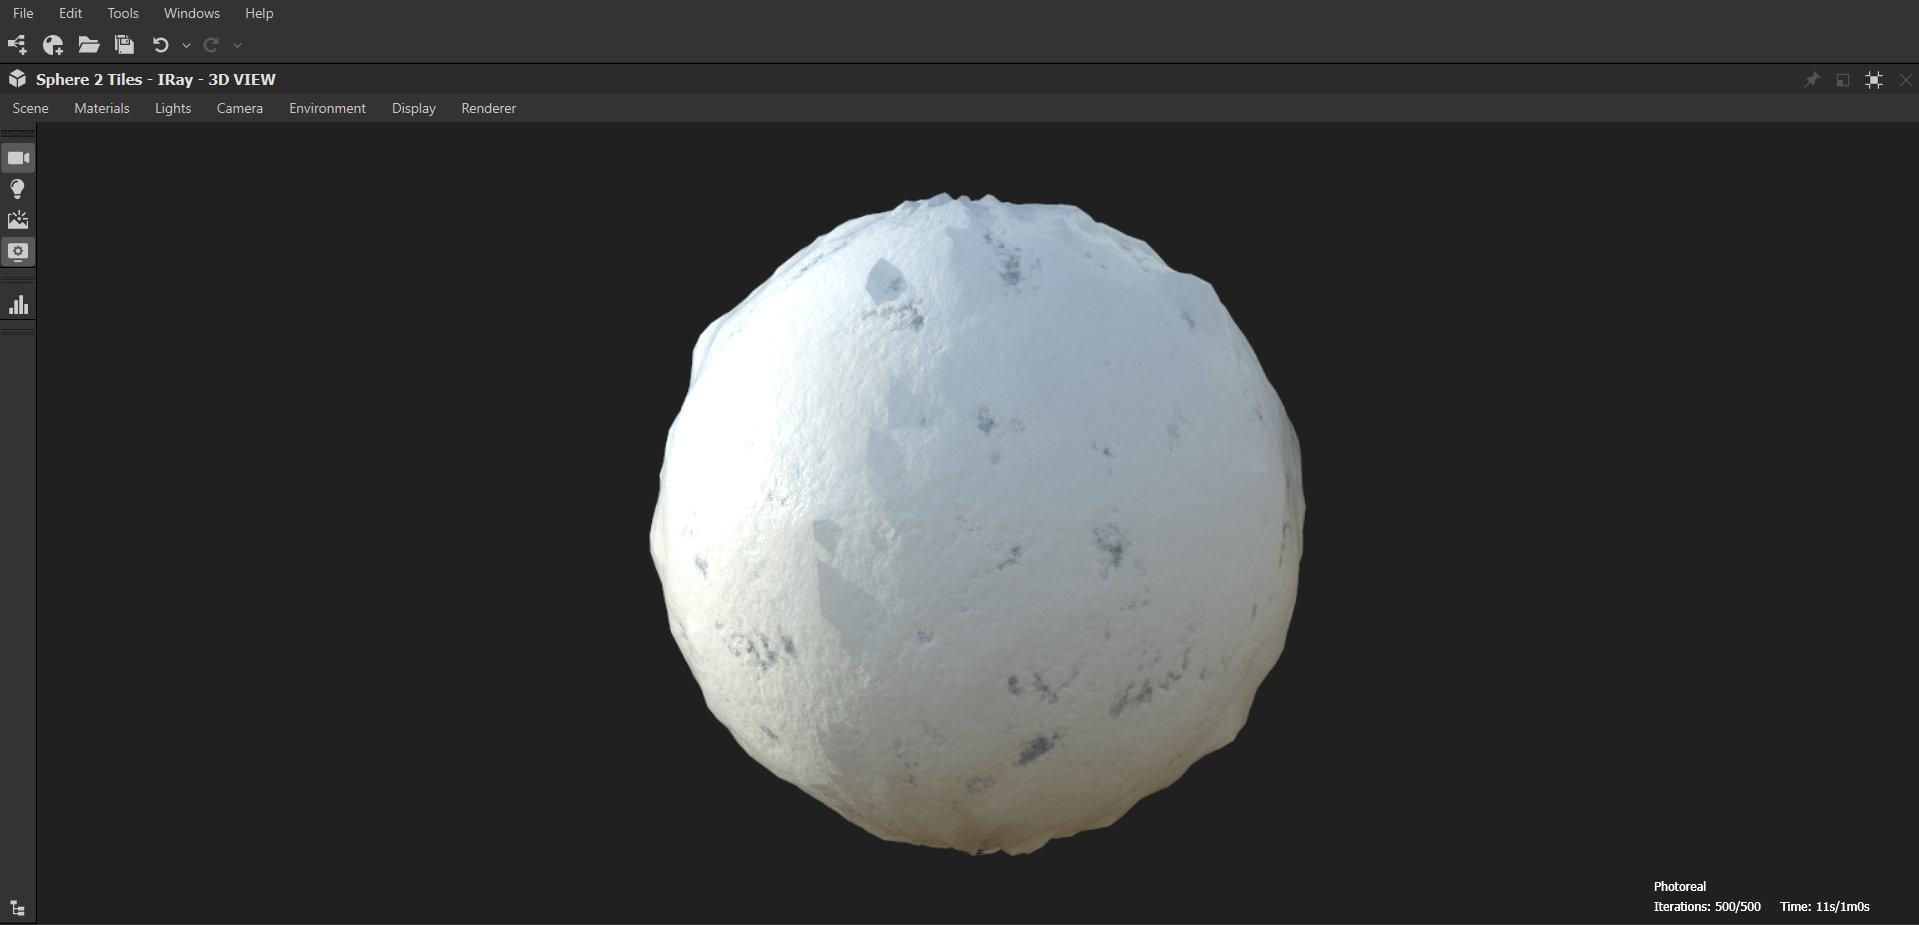Close the 3D view panel
Image resolution: width=1919 pixels, height=925 pixels.
pos(1905,80)
